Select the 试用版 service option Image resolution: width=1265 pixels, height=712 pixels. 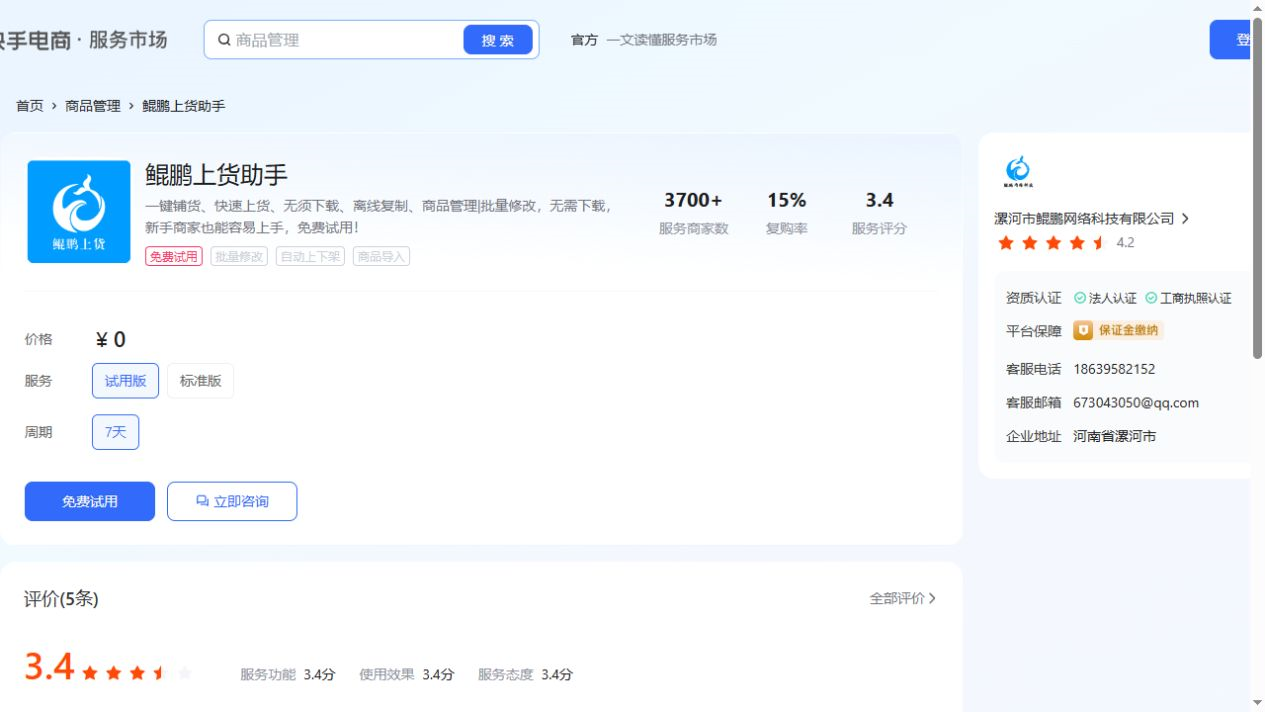[x=125, y=381]
